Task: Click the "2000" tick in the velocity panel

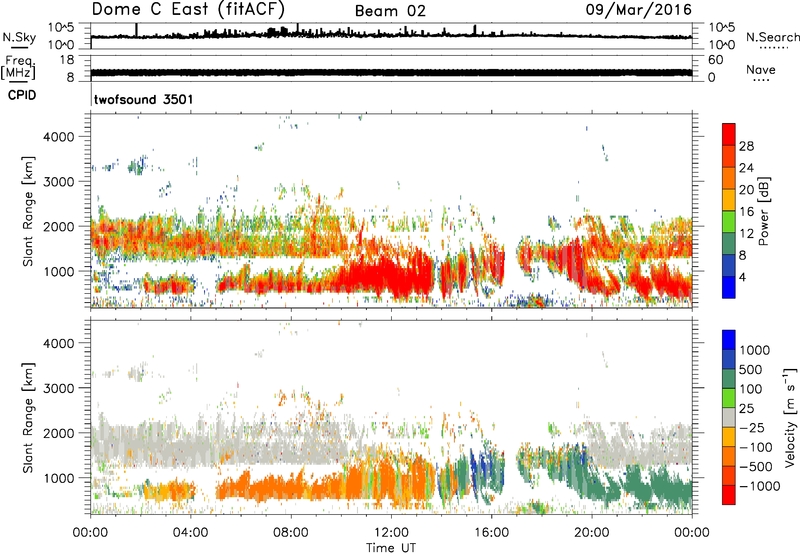Action: (59, 433)
